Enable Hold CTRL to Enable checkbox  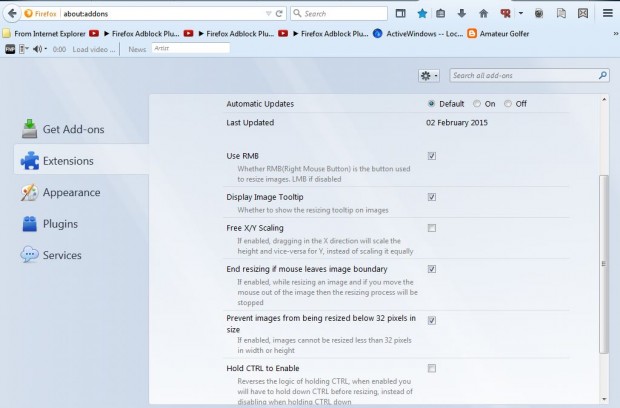(431, 368)
